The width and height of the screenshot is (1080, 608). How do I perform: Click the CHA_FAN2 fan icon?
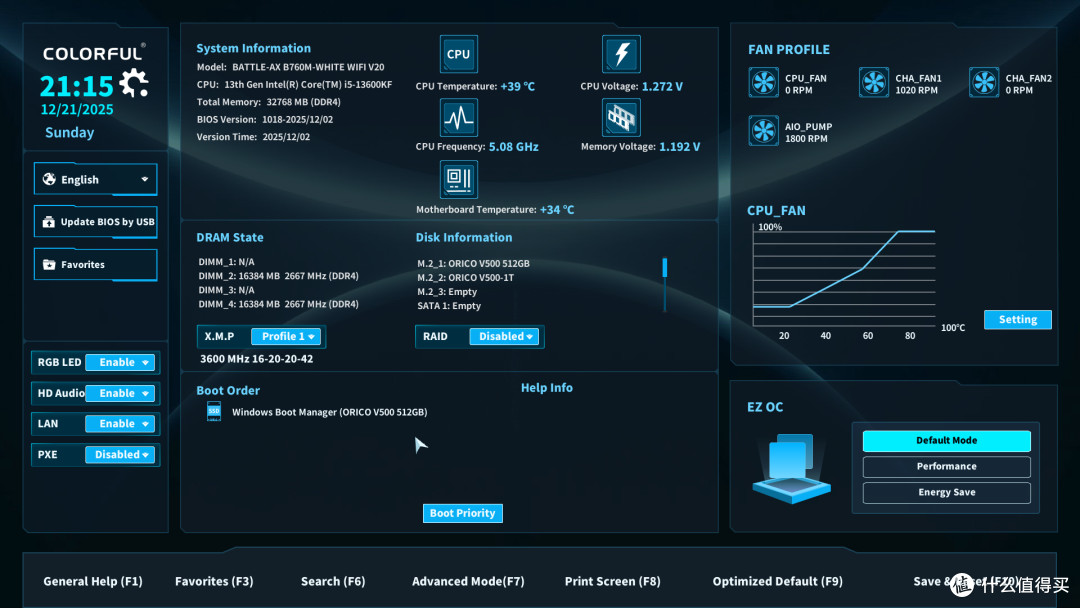[984, 83]
